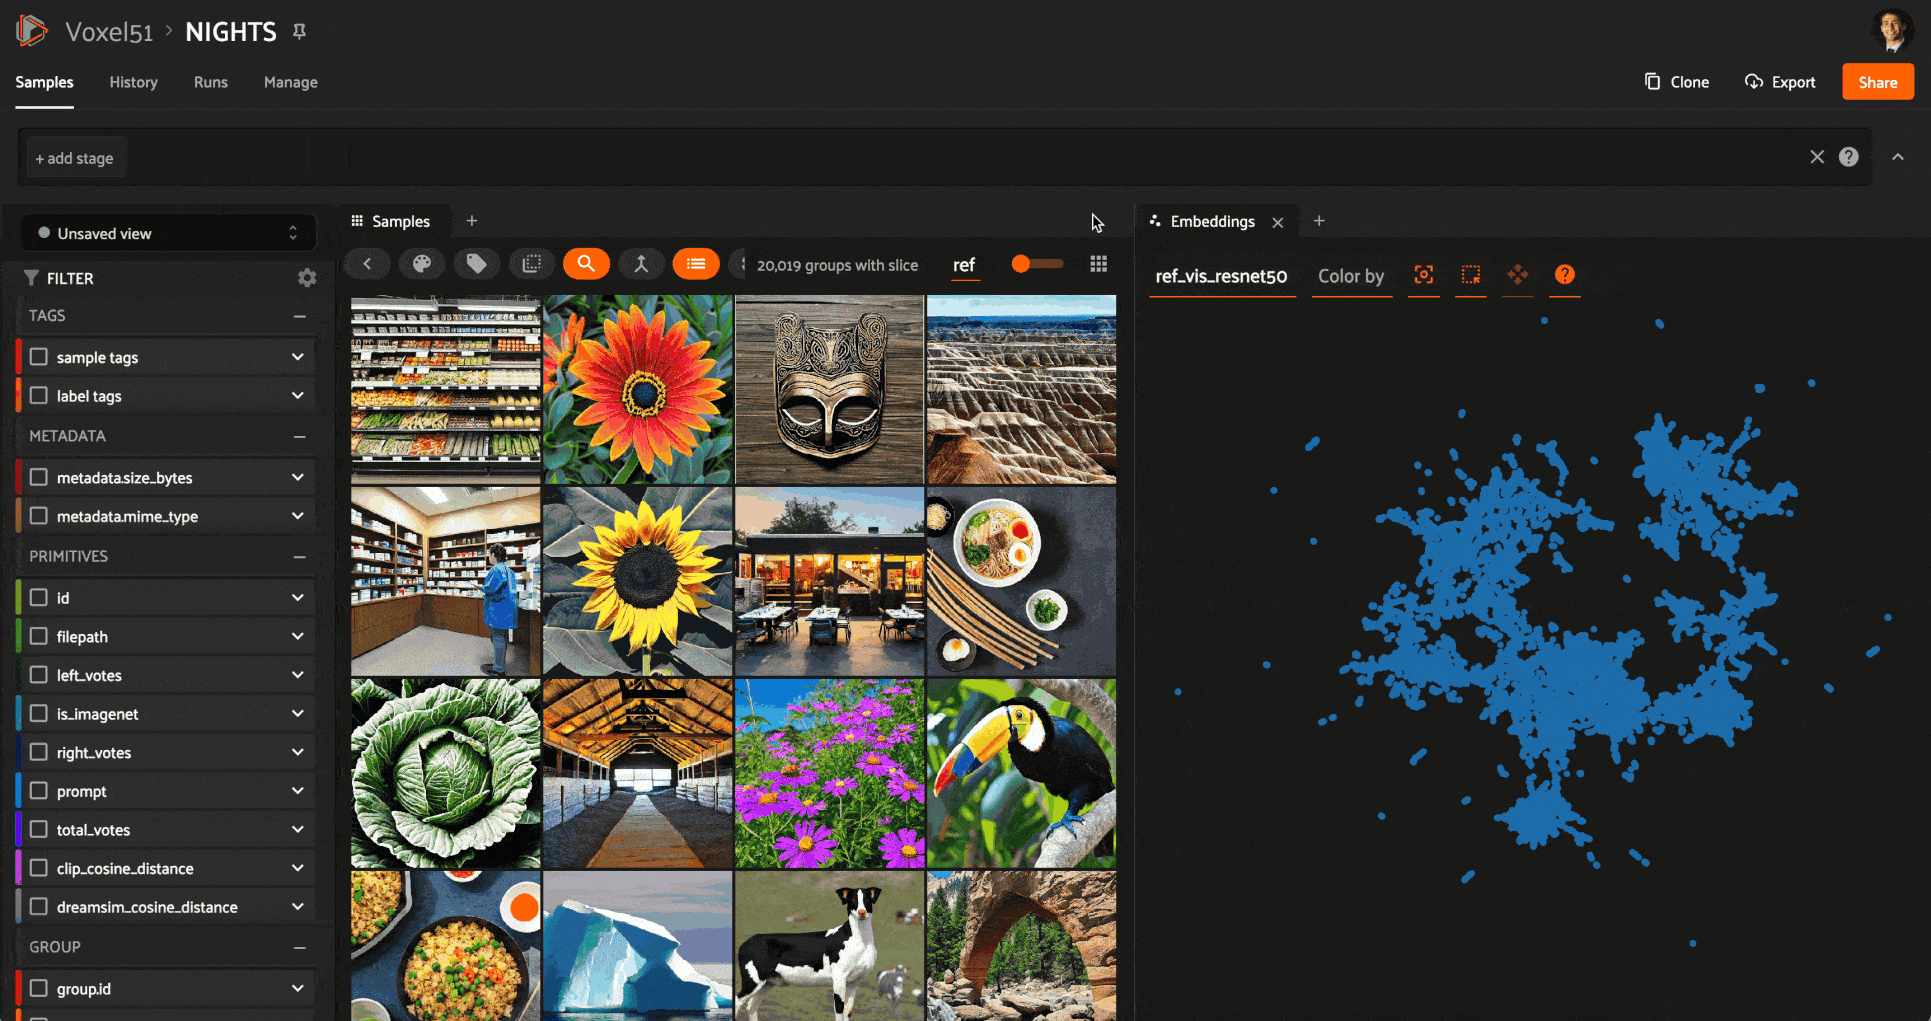Enable the metadata.mime_type checkbox
Screen dimensions: 1931x1021
click(x=39, y=516)
